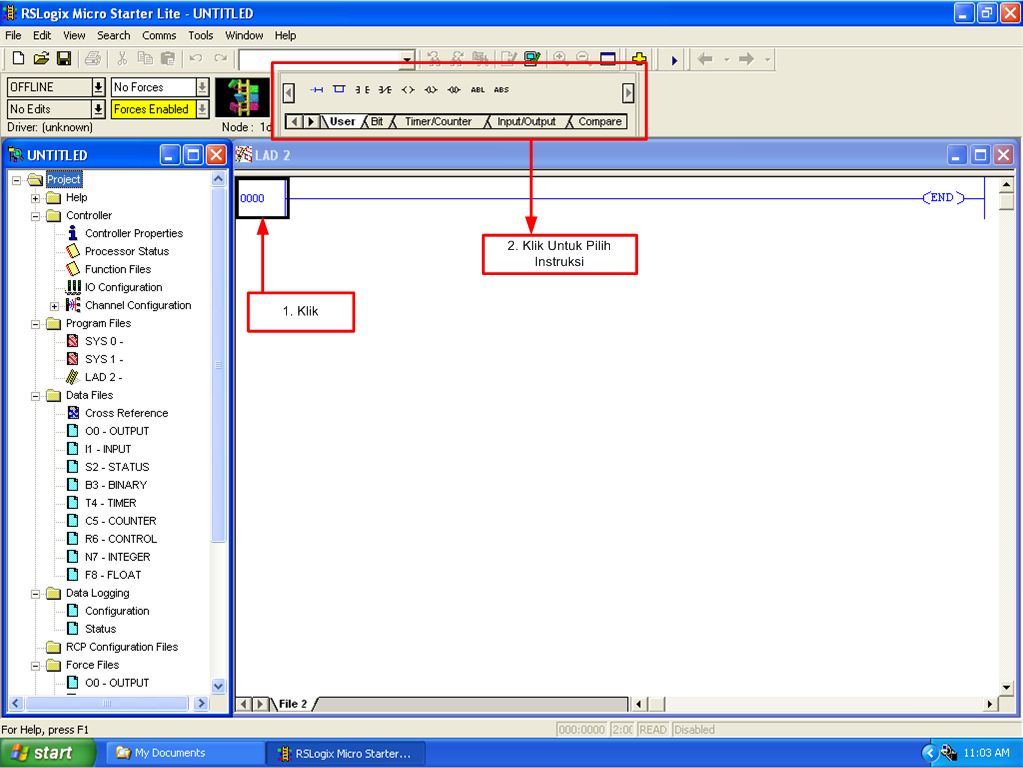
Task: Open the Forces Enabled dropdown
Action: [202, 109]
